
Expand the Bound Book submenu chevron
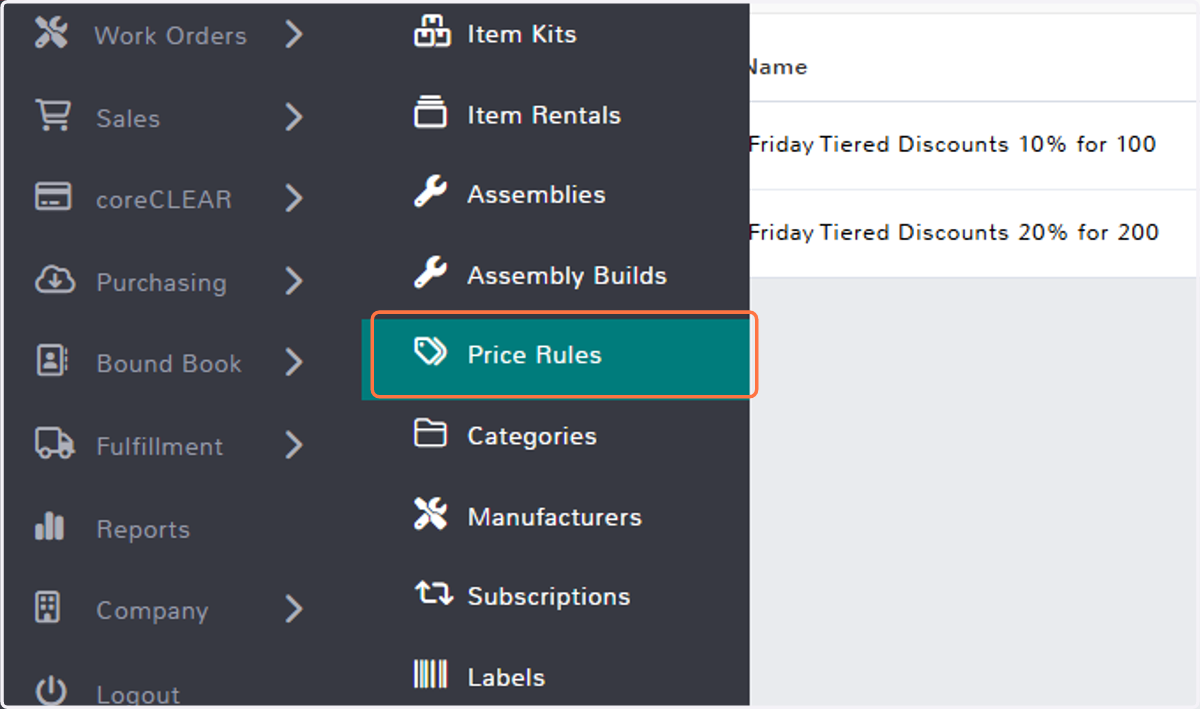tap(292, 362)
